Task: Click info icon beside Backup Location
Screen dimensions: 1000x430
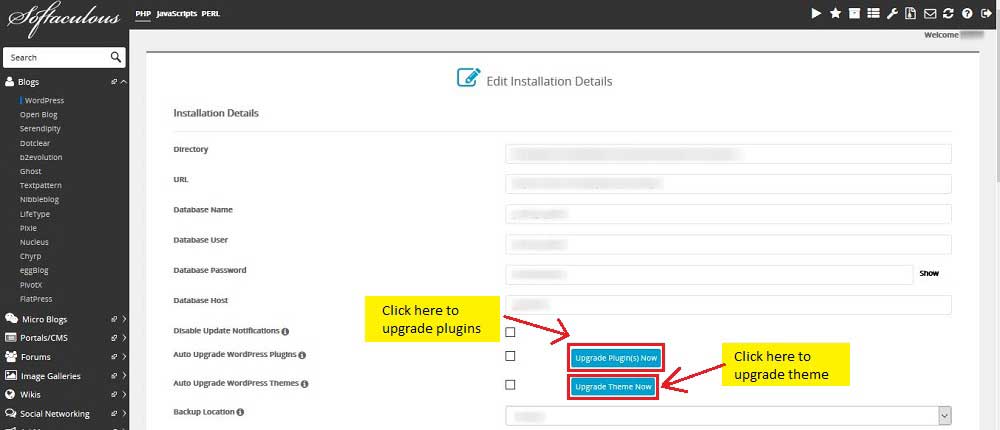Action: (x=240, y=412)
